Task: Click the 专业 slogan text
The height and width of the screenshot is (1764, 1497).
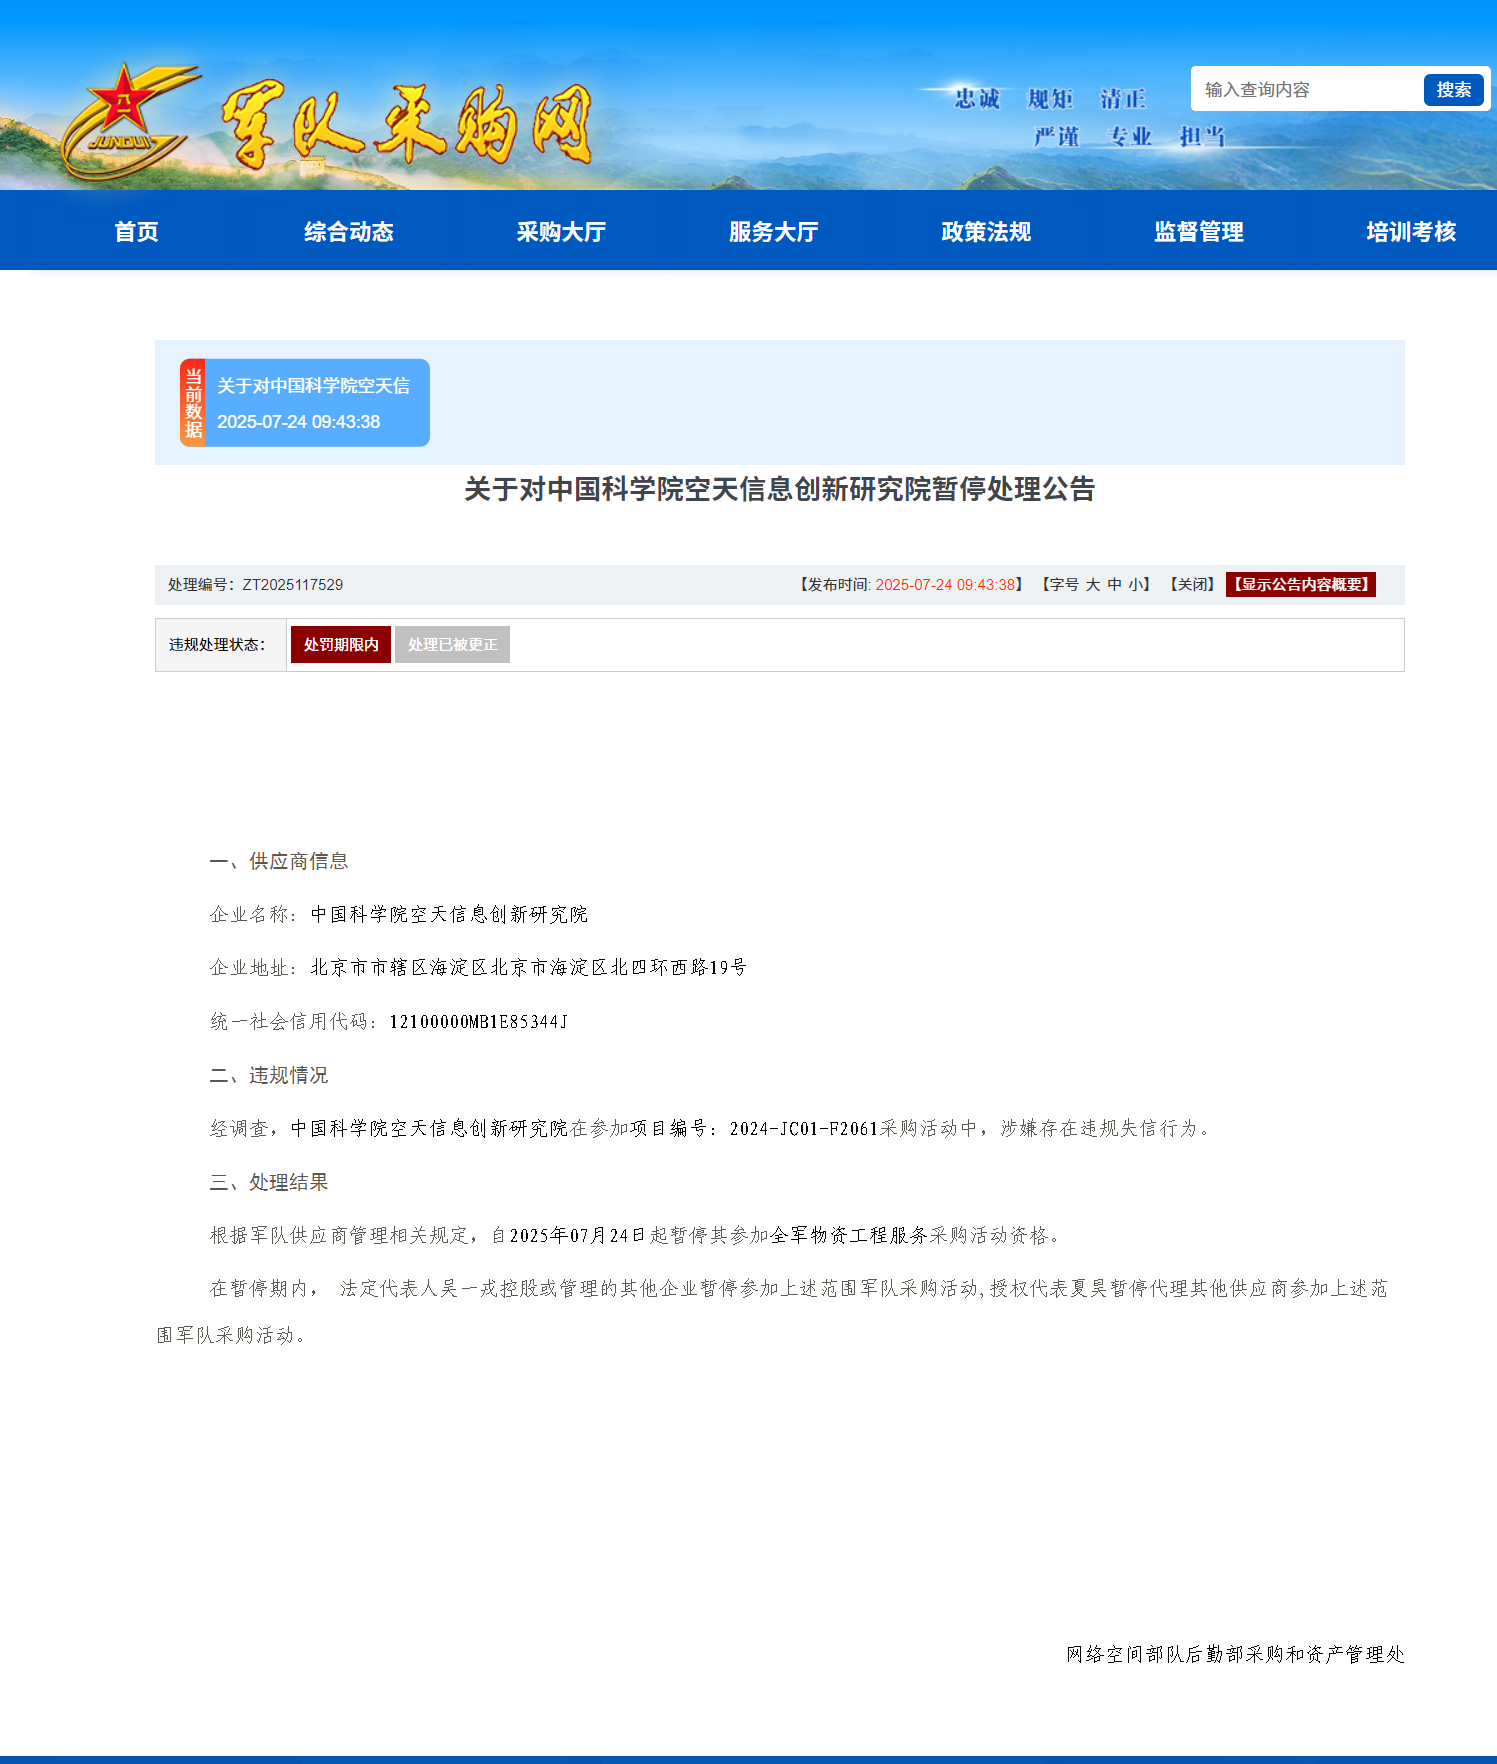Action: pos(1131,136)
